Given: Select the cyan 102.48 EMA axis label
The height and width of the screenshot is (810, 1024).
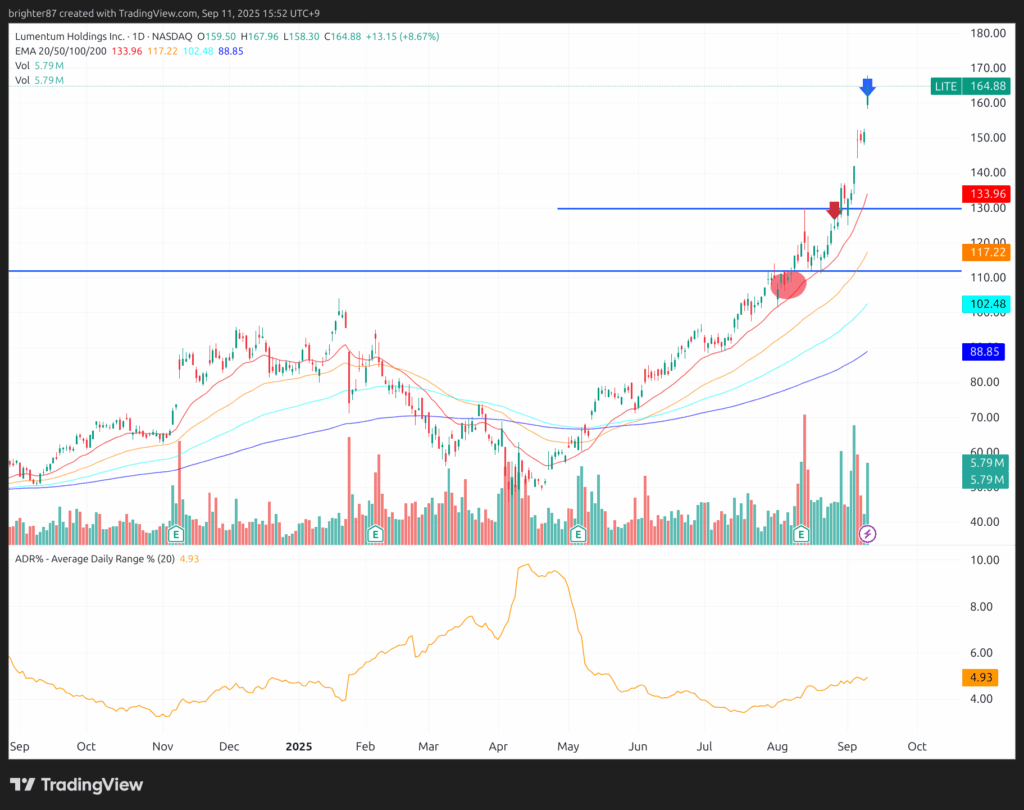Looking at the screenshot, I should [x=986, y=304].
